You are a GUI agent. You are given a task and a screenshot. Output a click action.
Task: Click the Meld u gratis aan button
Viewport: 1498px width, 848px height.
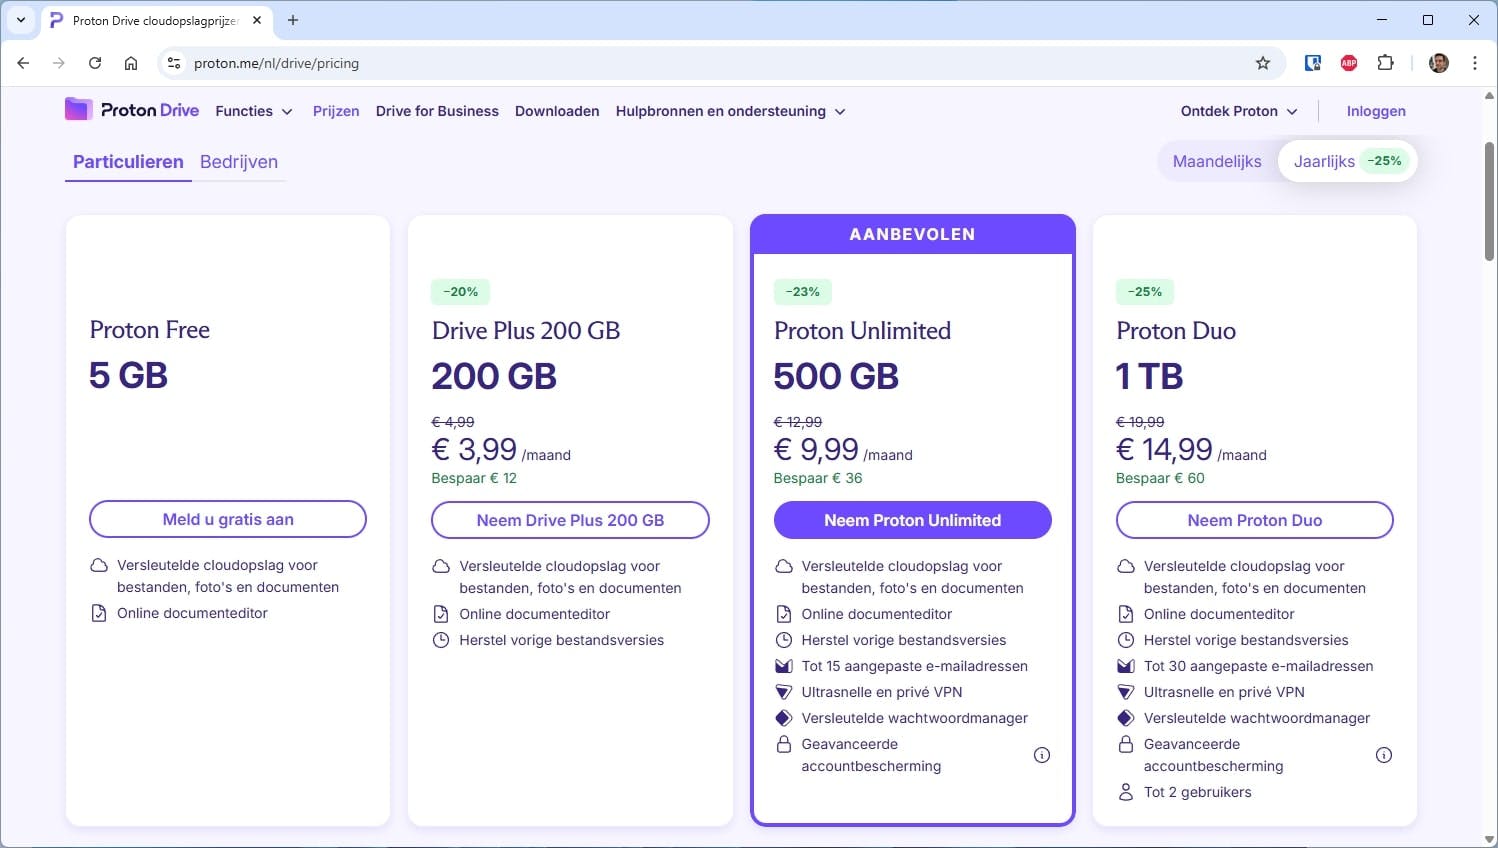[227, 519]
